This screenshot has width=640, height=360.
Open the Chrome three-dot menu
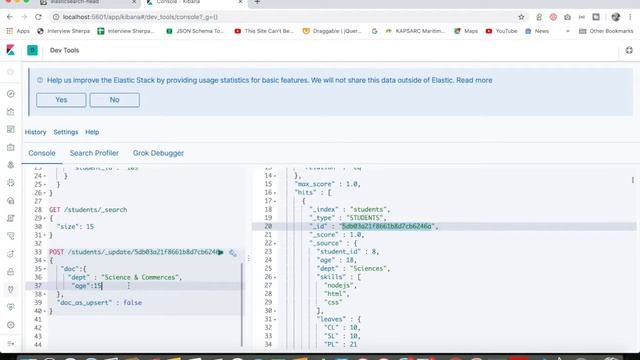pos(630,17)
